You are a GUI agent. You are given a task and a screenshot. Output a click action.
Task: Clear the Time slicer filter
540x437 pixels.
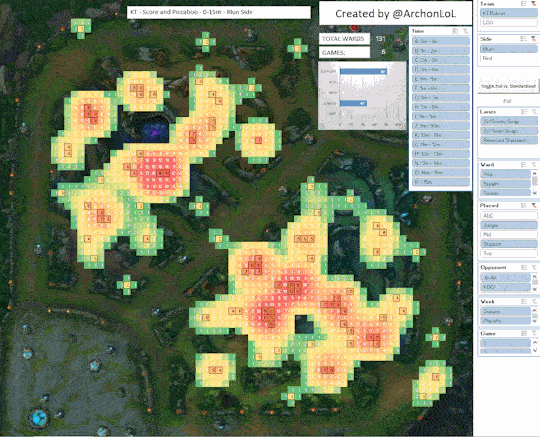466,31
